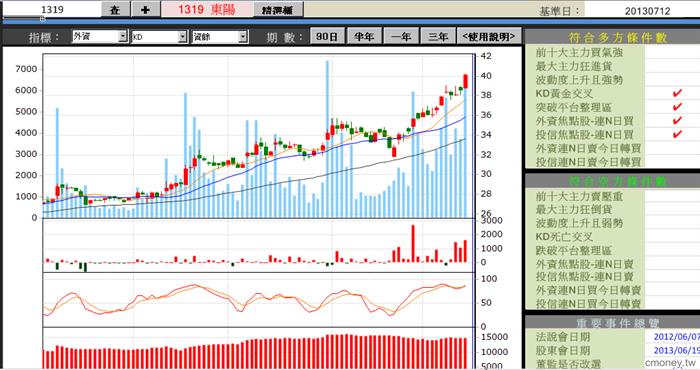Click the 重要事件總覽 header

tap(612, 322)
